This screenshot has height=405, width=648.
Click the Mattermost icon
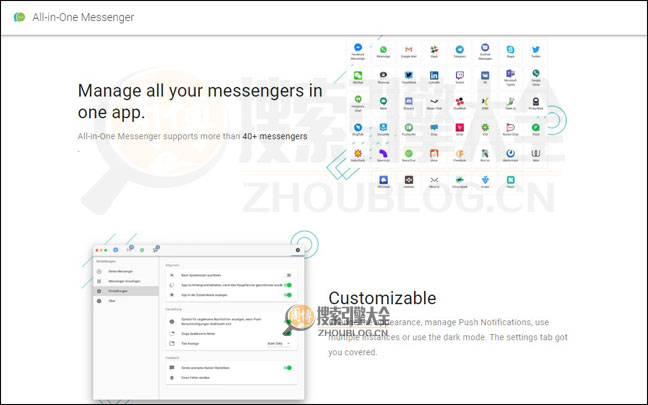coord(510,153)
